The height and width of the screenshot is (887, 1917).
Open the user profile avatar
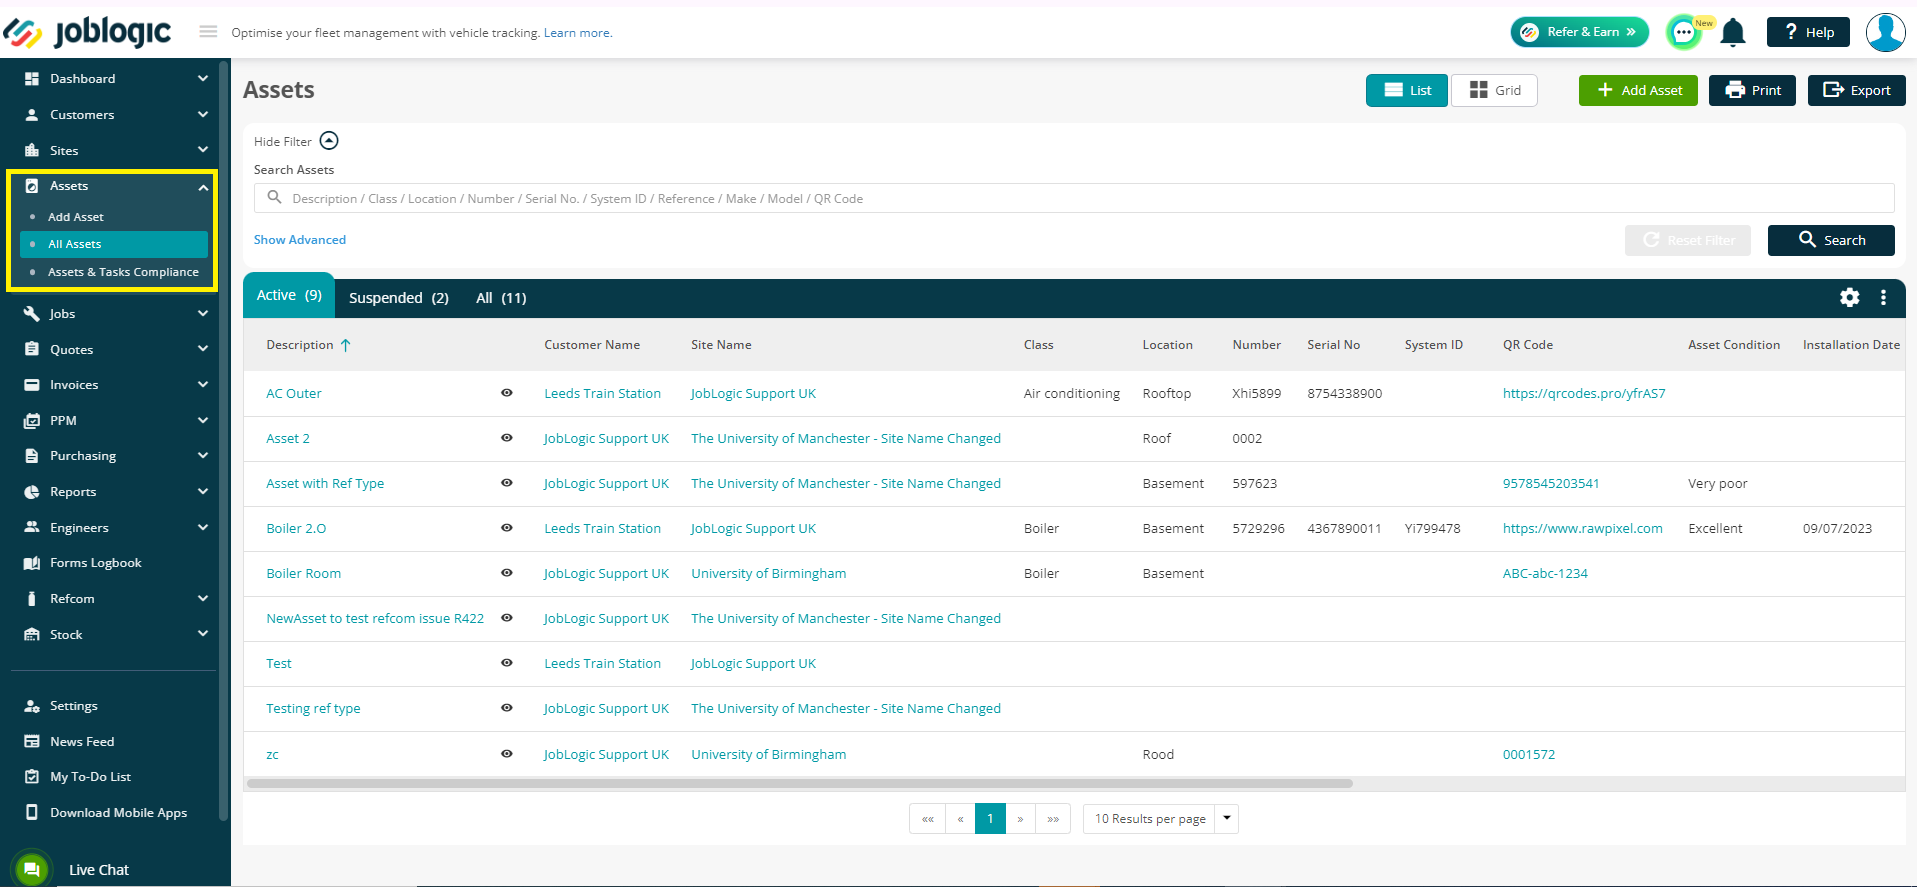pos(1885,32)
